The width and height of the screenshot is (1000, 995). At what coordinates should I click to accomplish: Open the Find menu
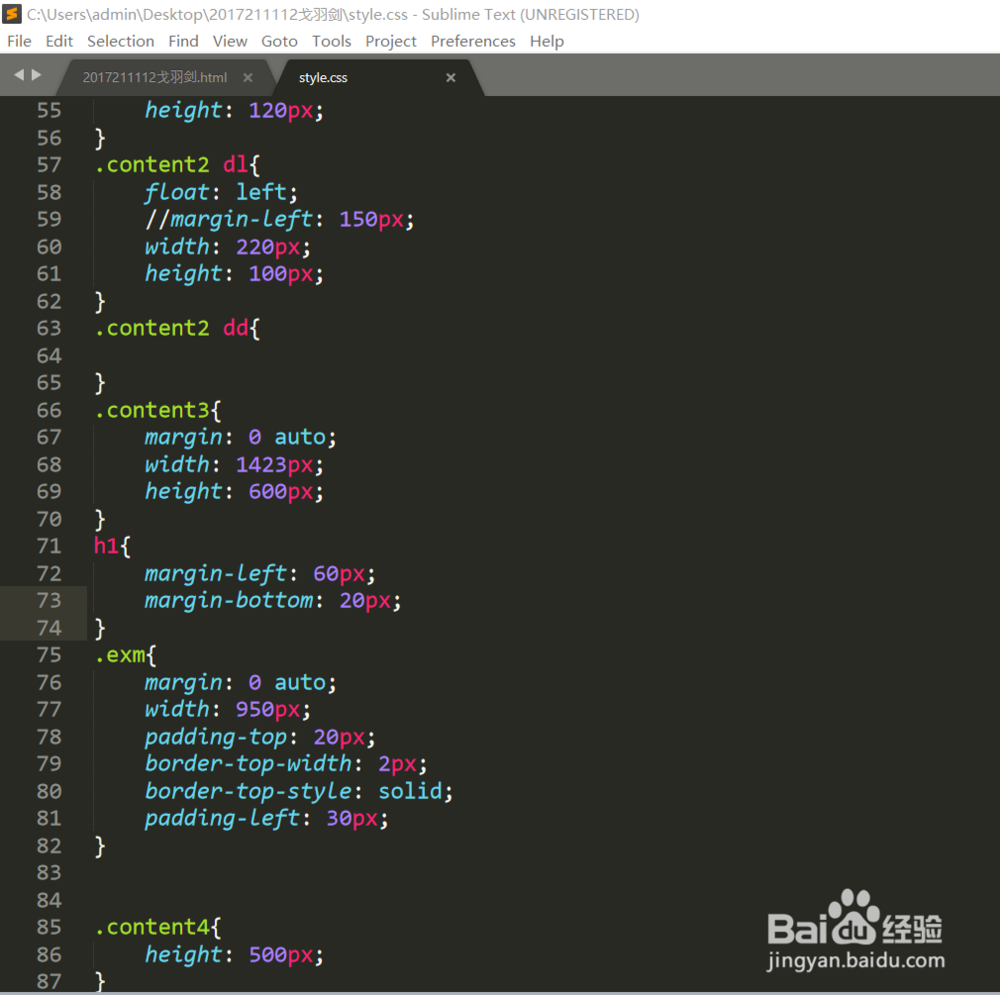[184, 41]
